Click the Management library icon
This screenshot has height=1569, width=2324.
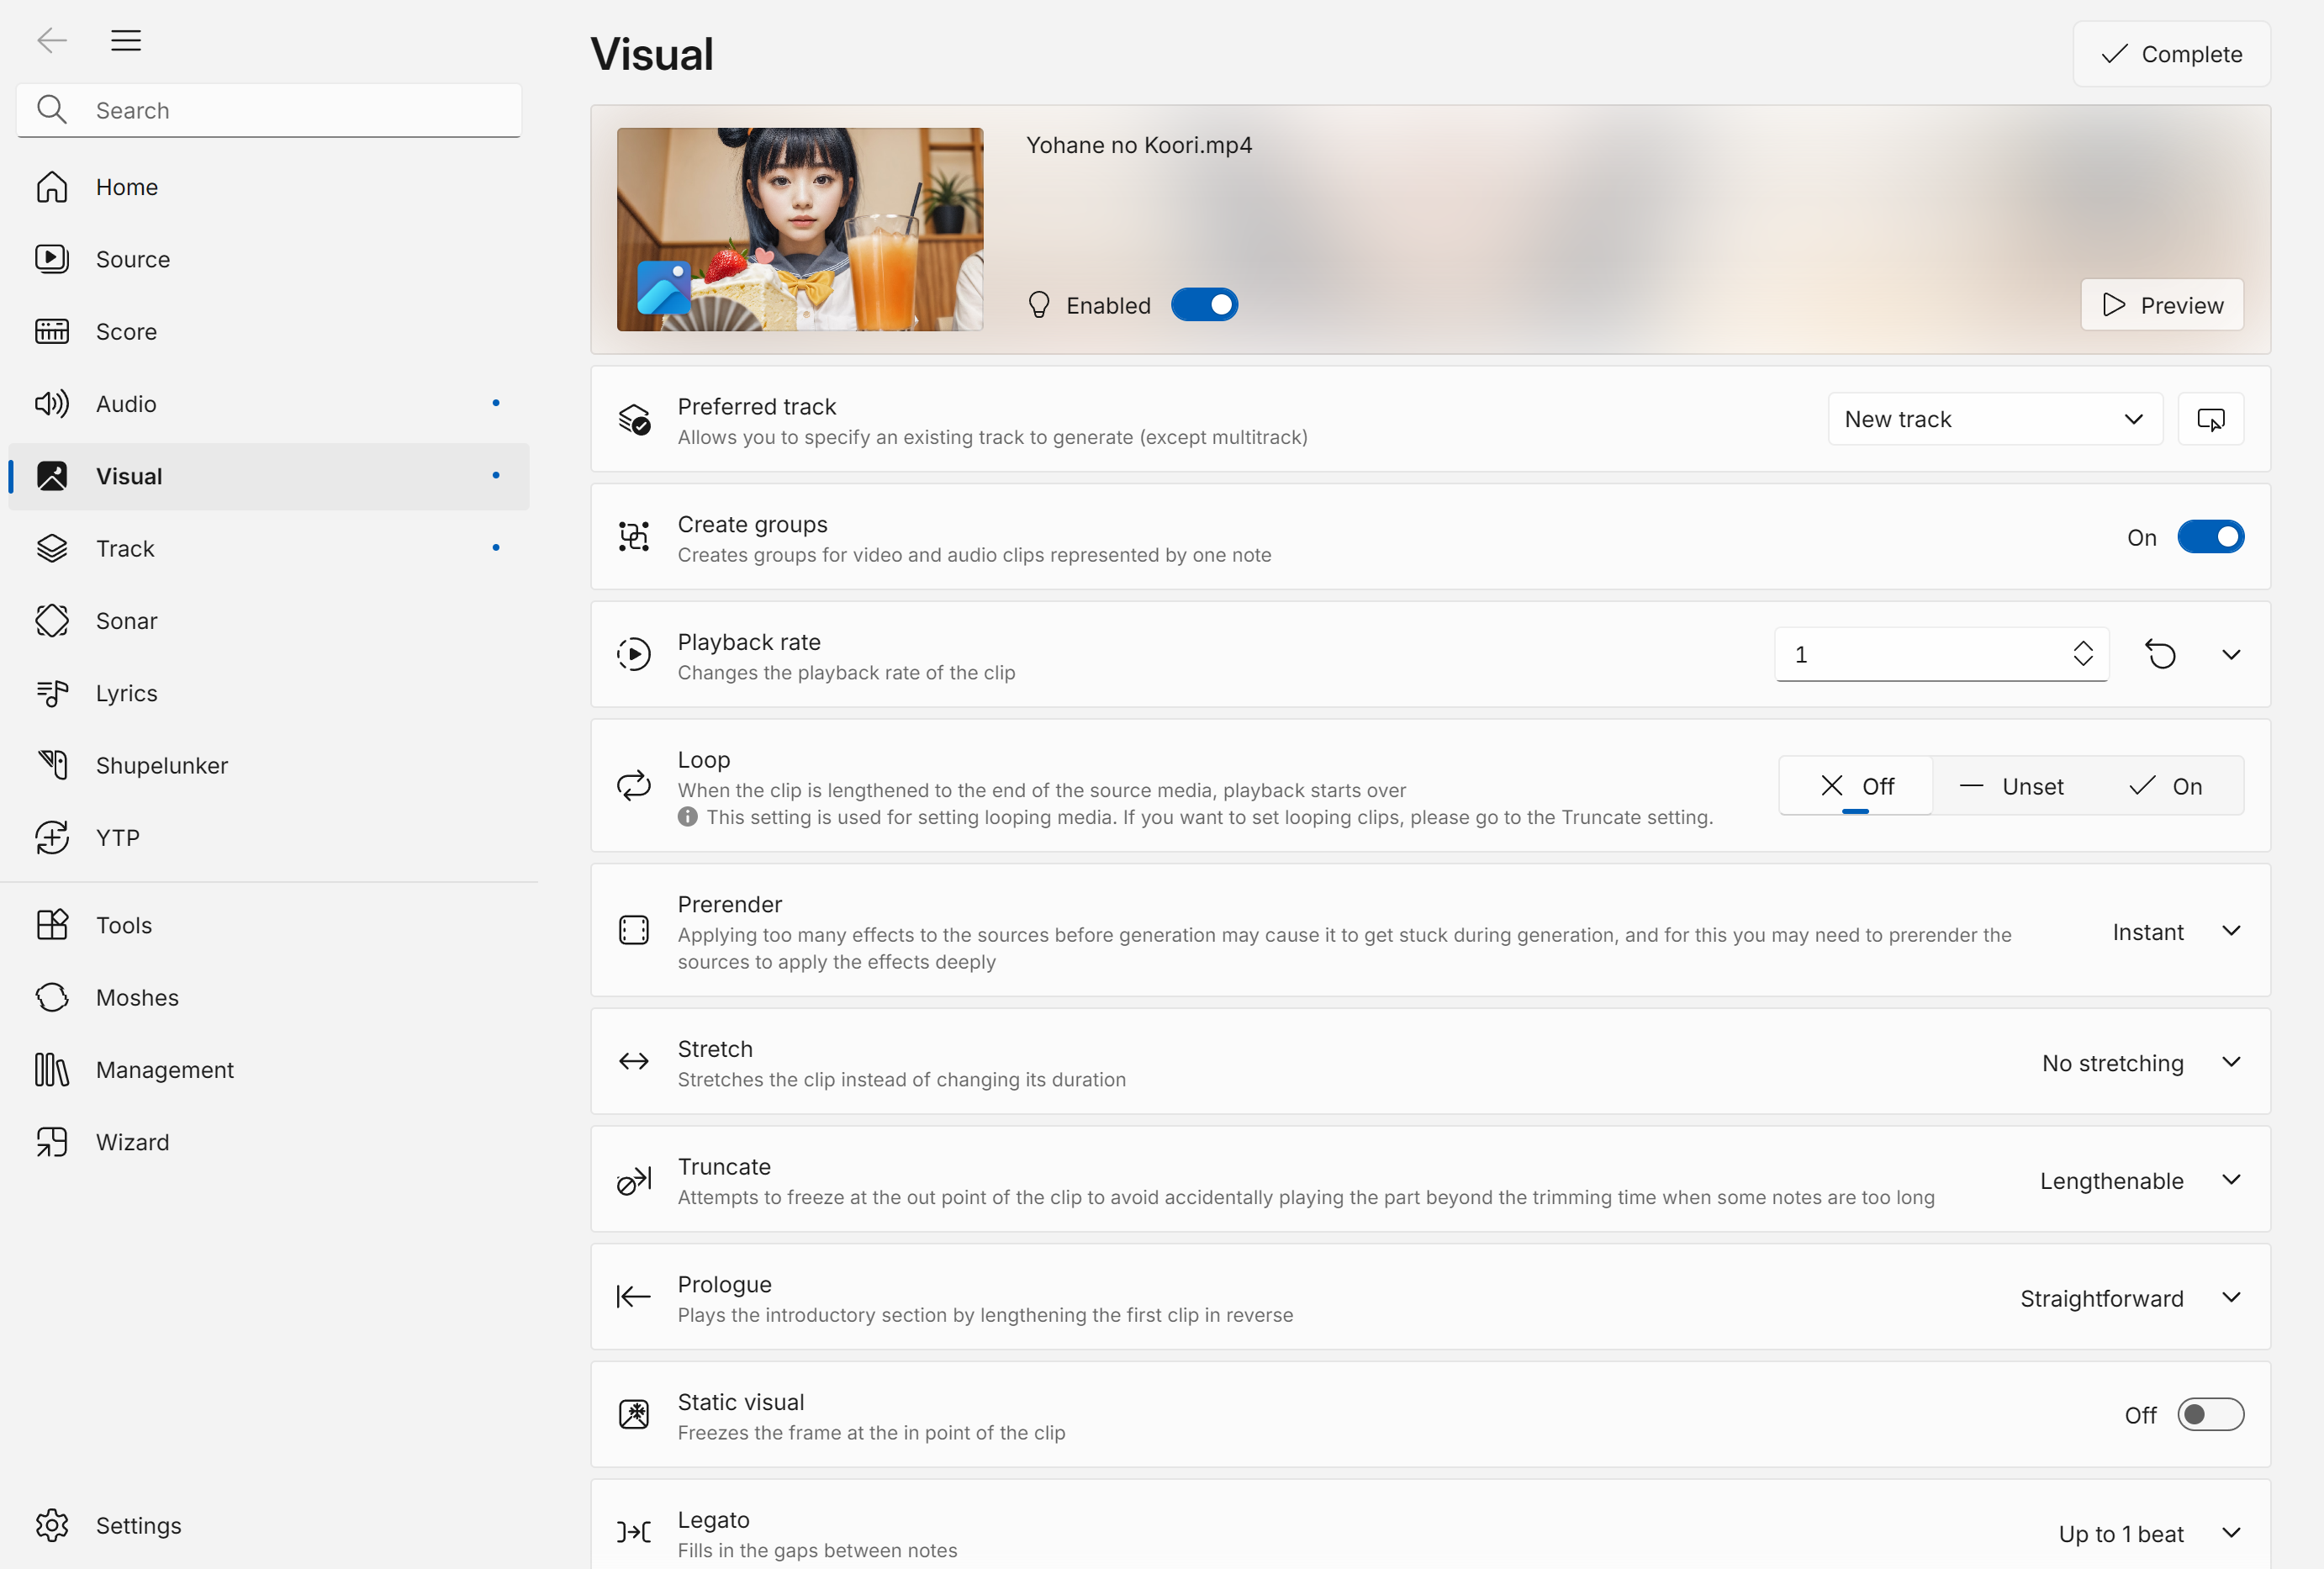[x=52, y=1069]
